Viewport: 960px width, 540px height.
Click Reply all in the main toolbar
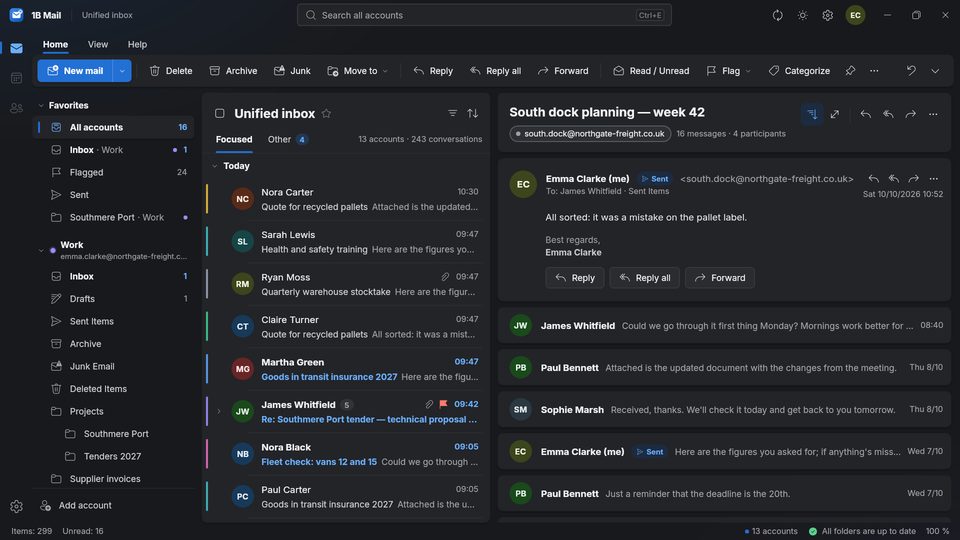pos(495,71)
